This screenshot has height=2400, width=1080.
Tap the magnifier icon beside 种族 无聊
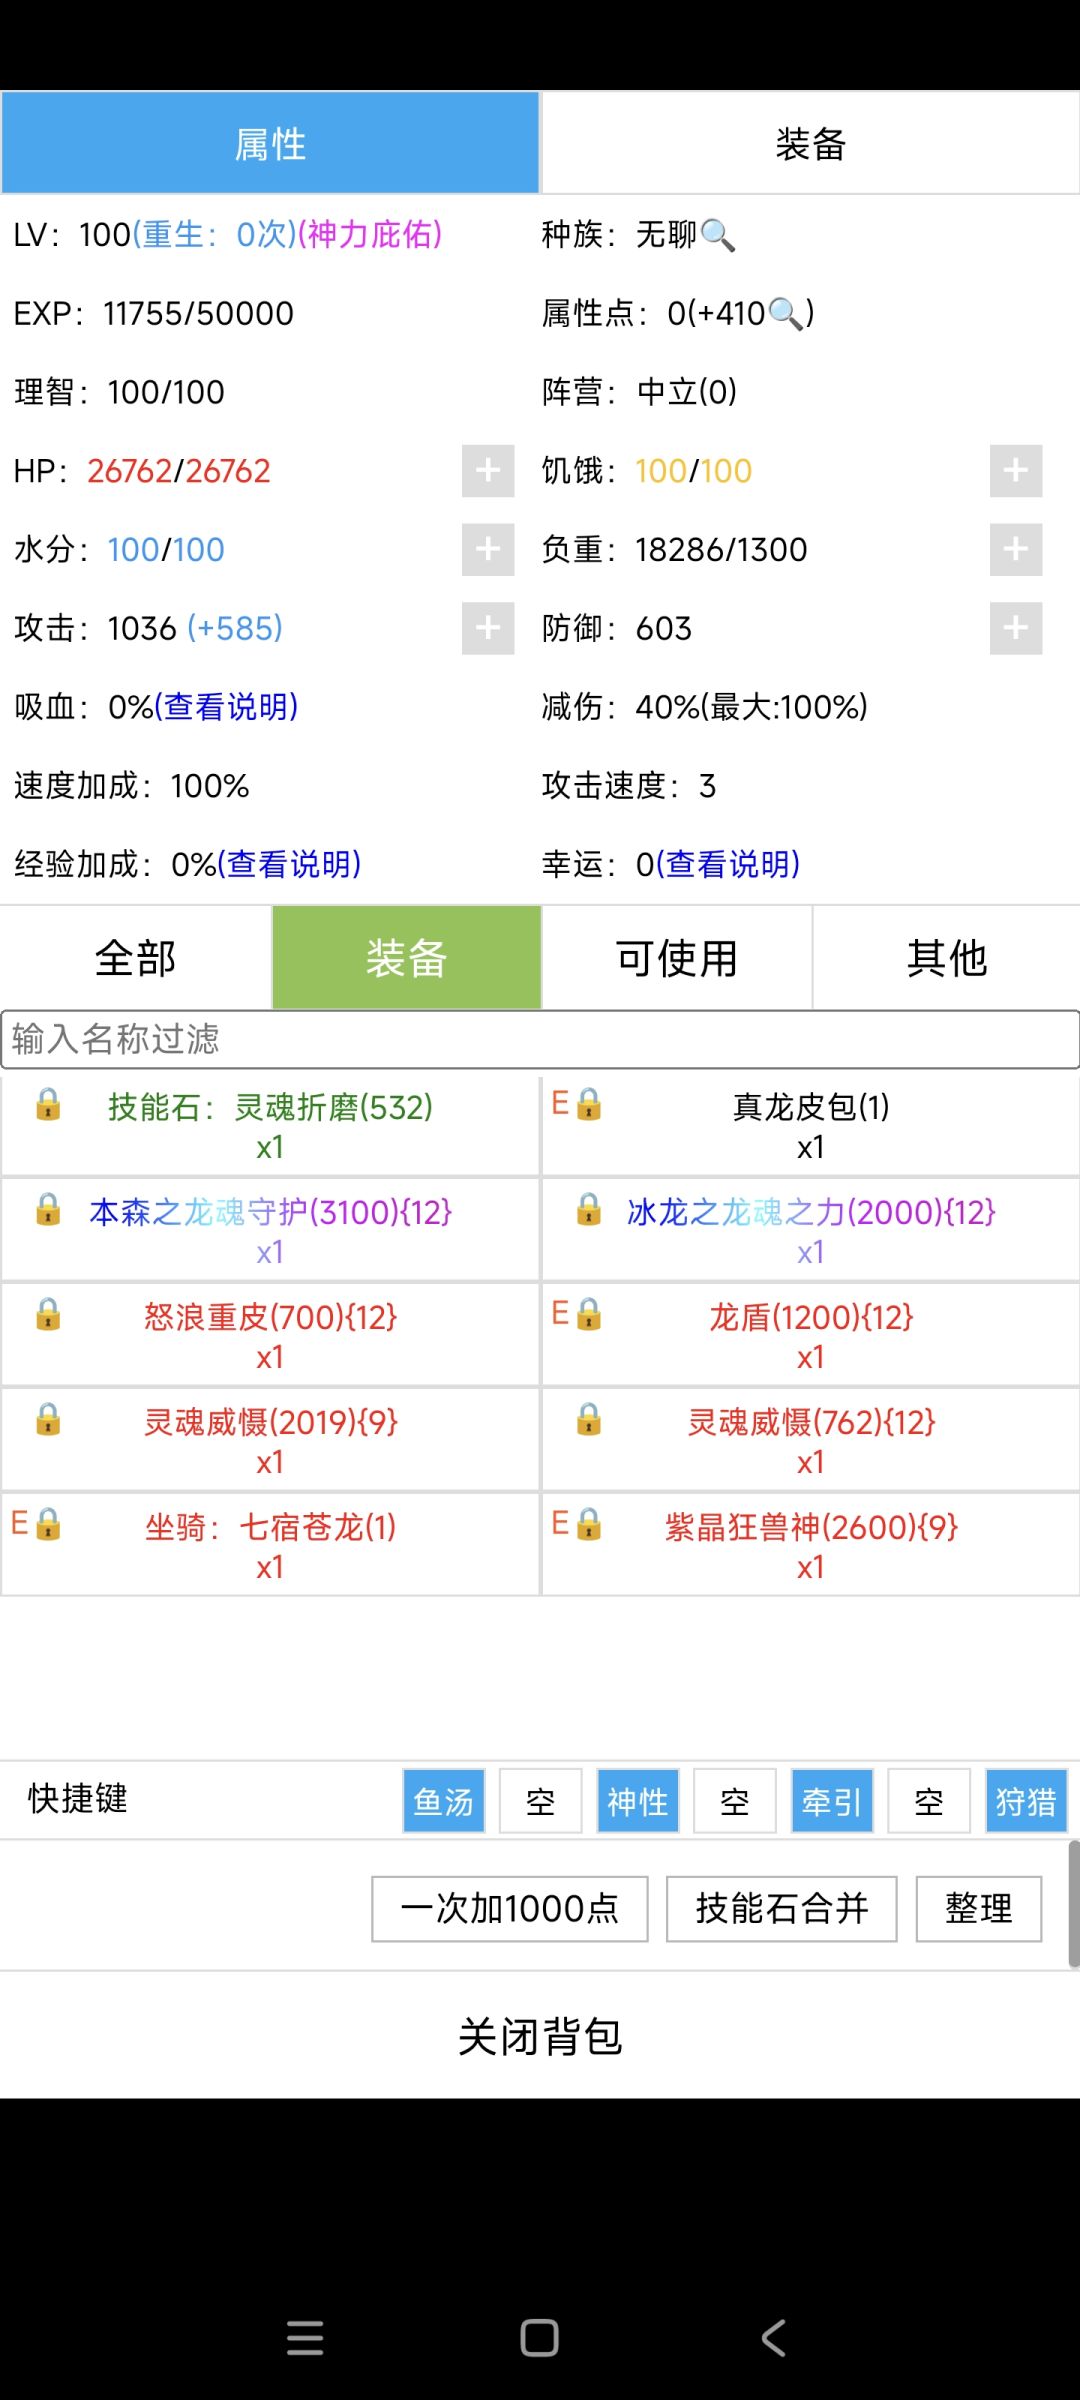[x=718, y=236]
